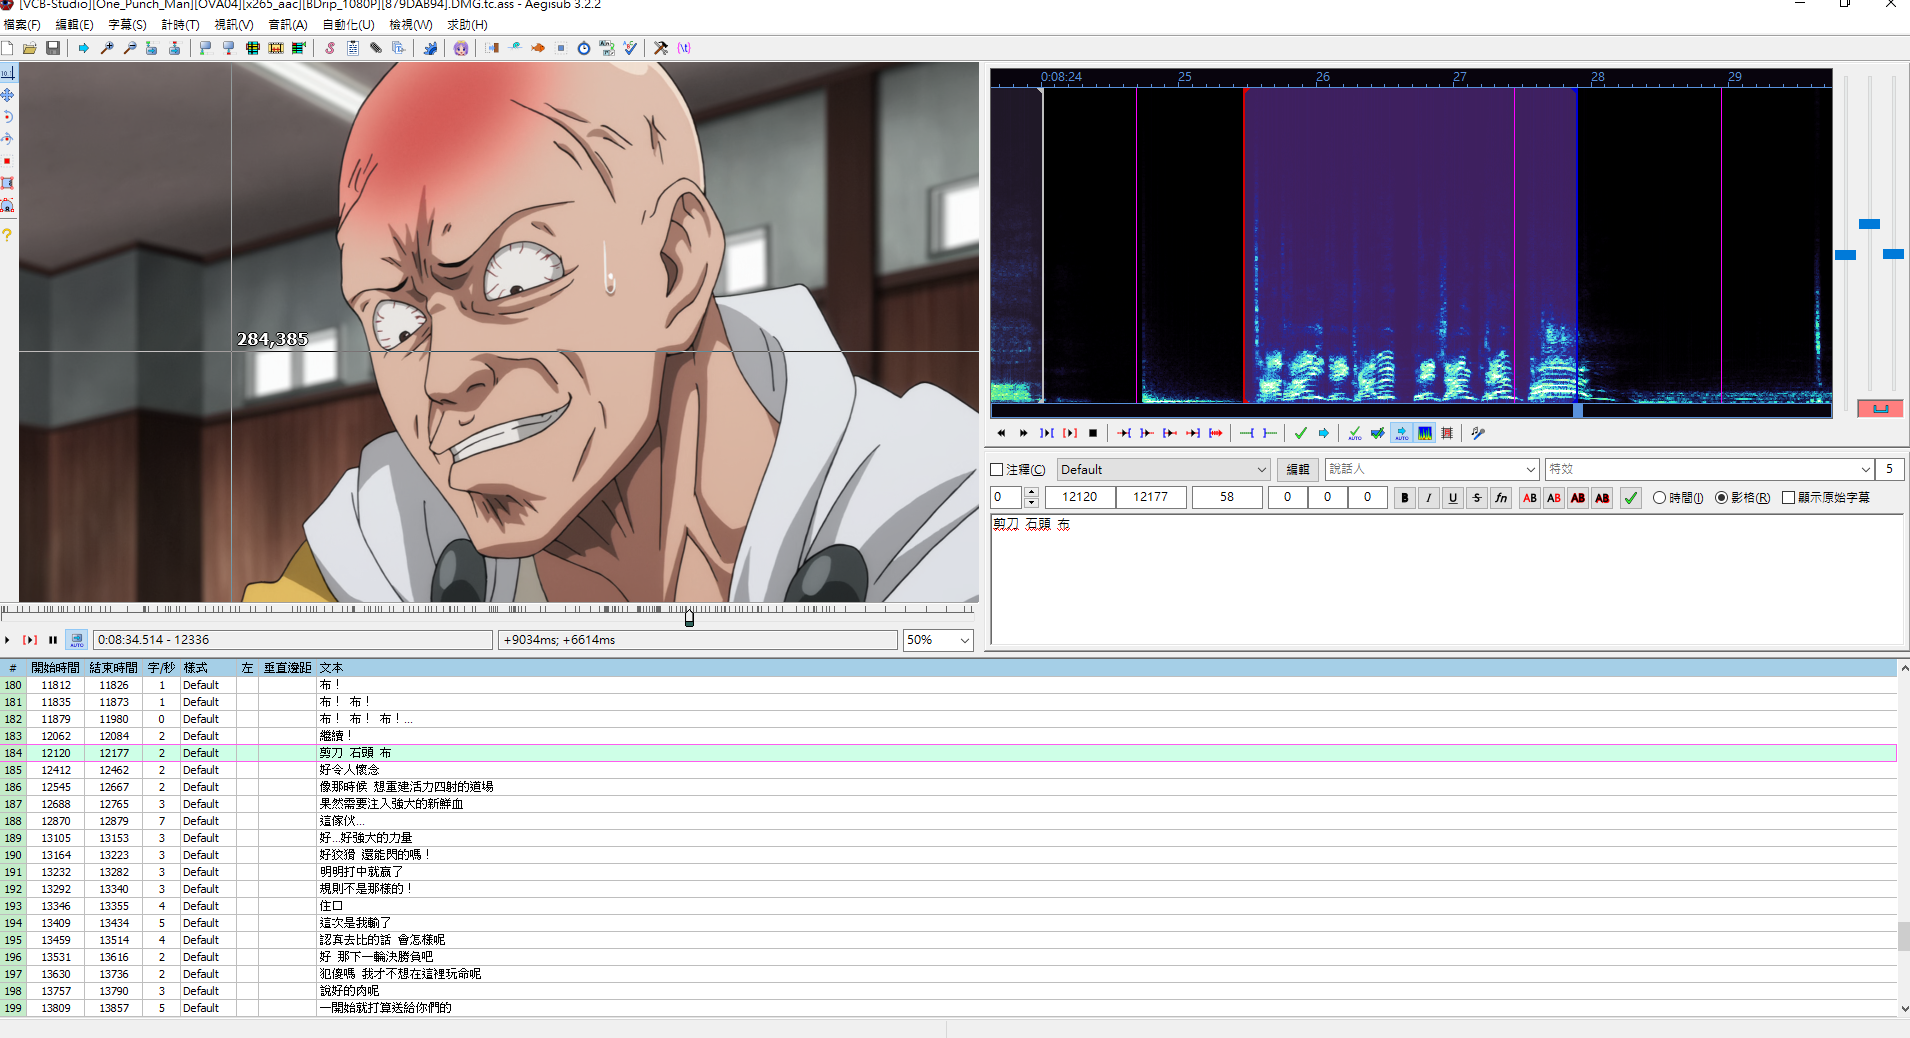Select subtitle row 189 好…好強大的力量

[x=948, y=838]
